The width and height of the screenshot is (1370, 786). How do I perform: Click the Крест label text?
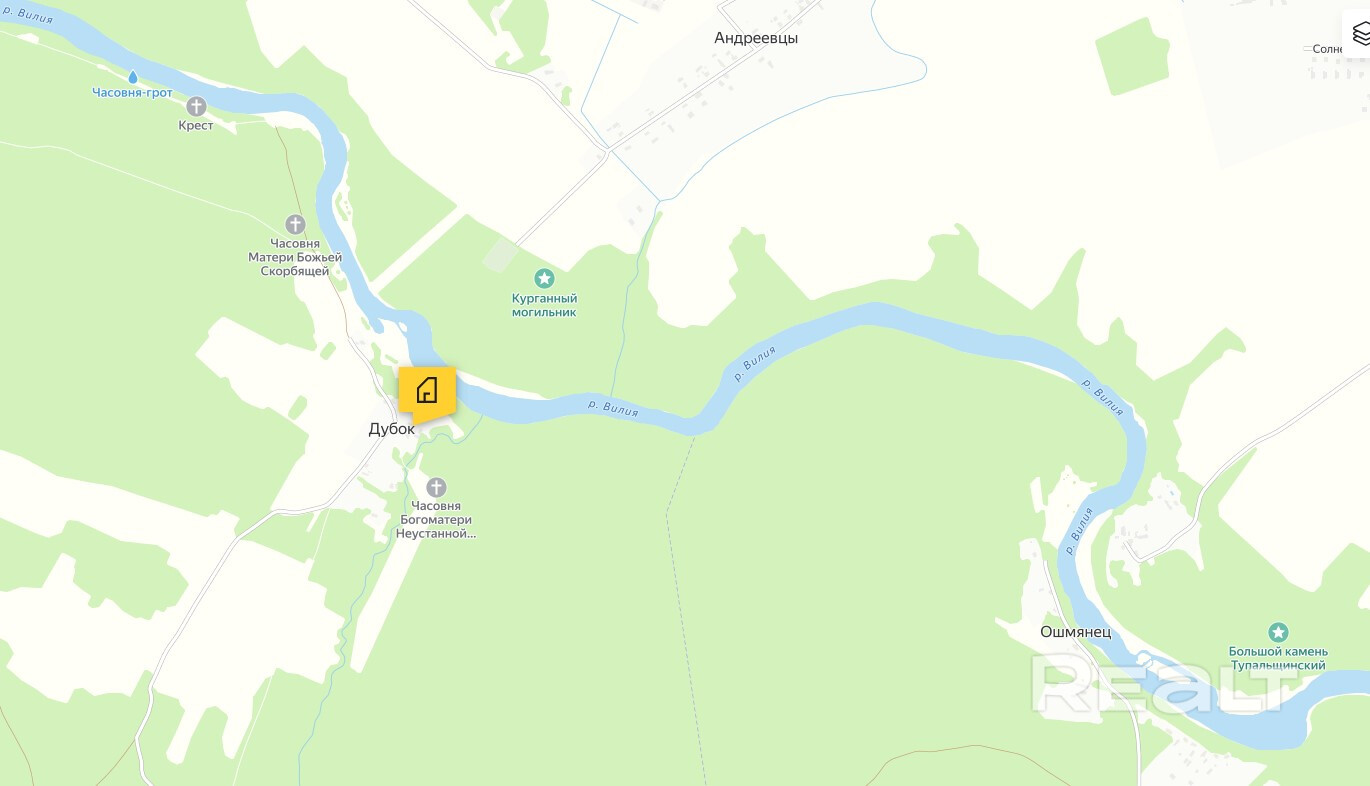tap(196, 126)
